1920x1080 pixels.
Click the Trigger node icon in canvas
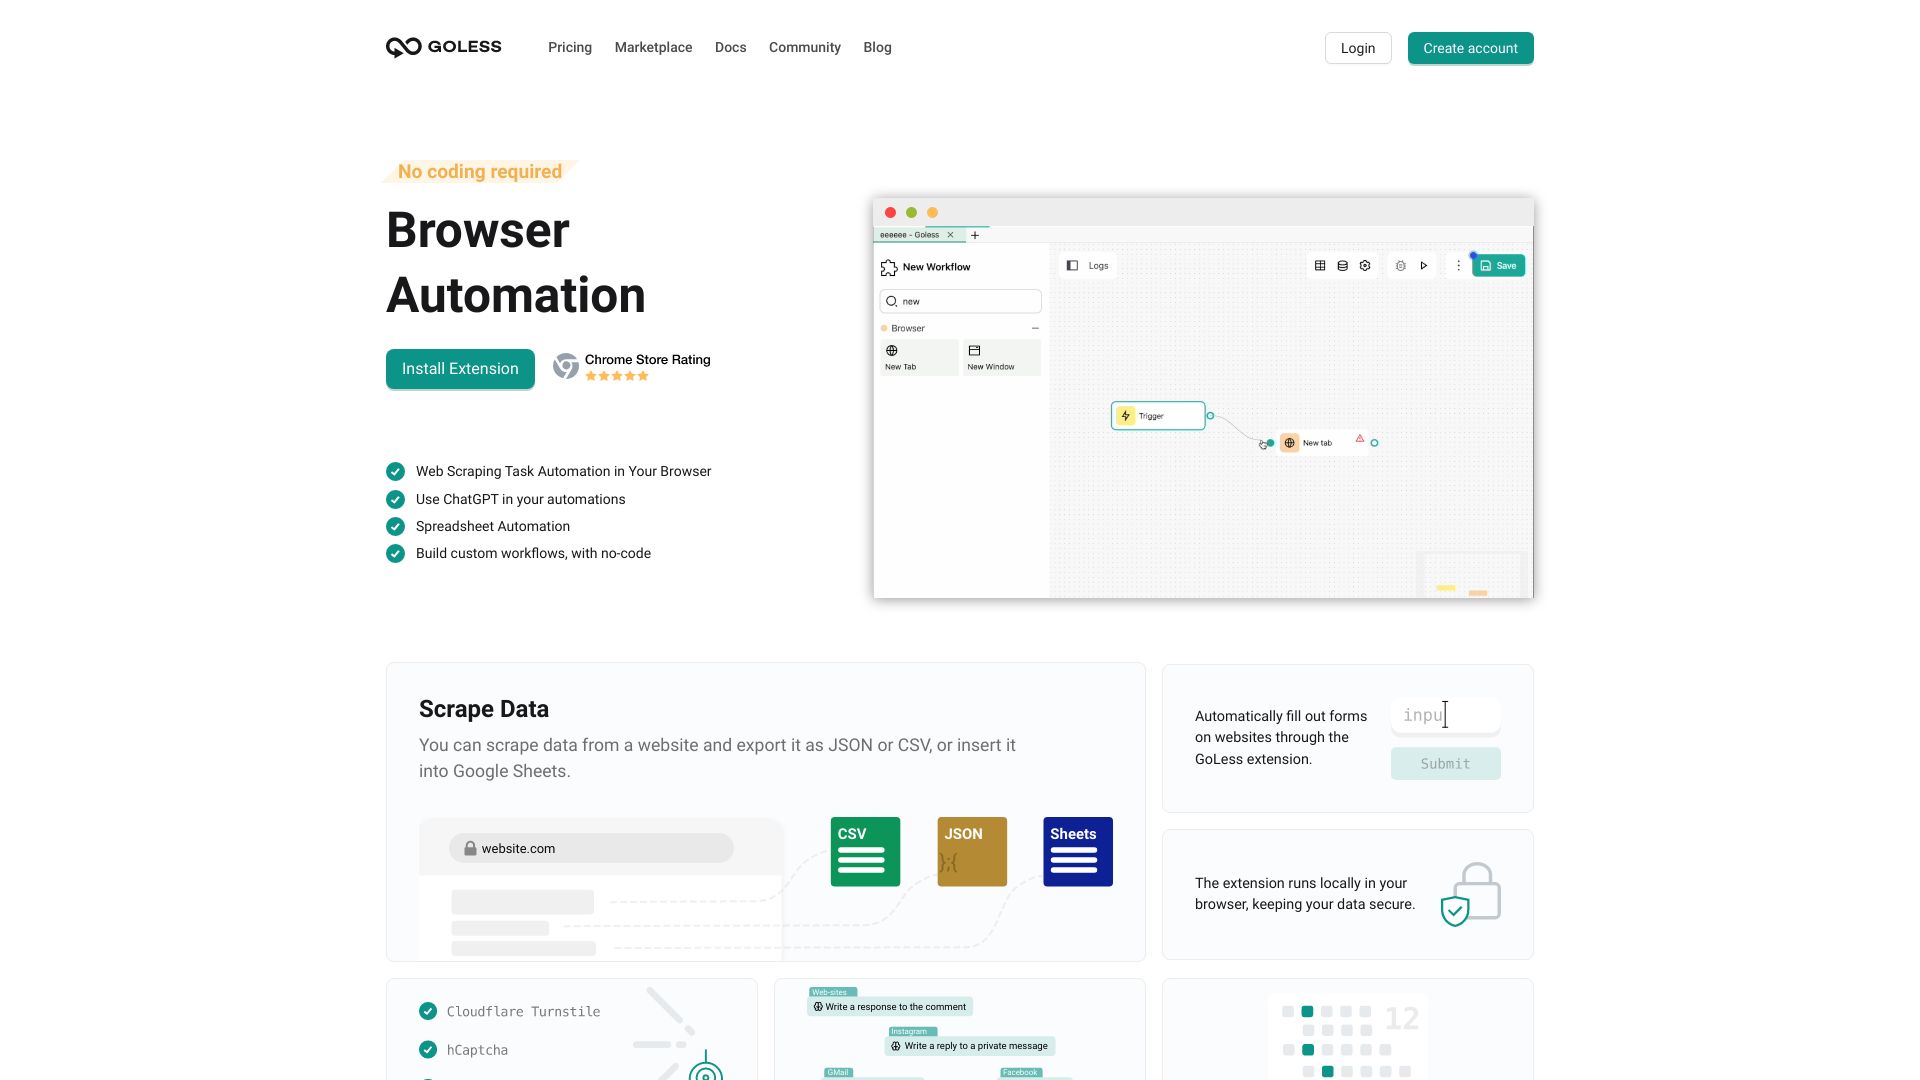click(x=1126, y=414)
